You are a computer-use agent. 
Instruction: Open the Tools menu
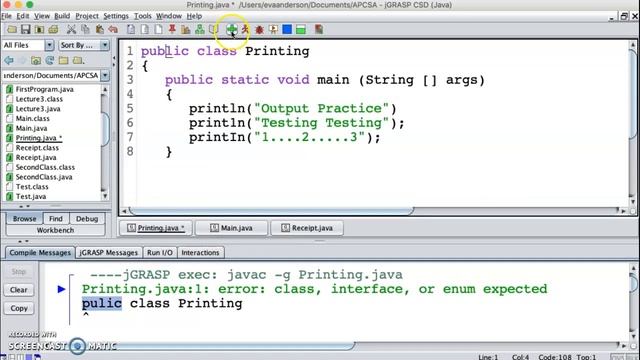click(x=143, y=16)
